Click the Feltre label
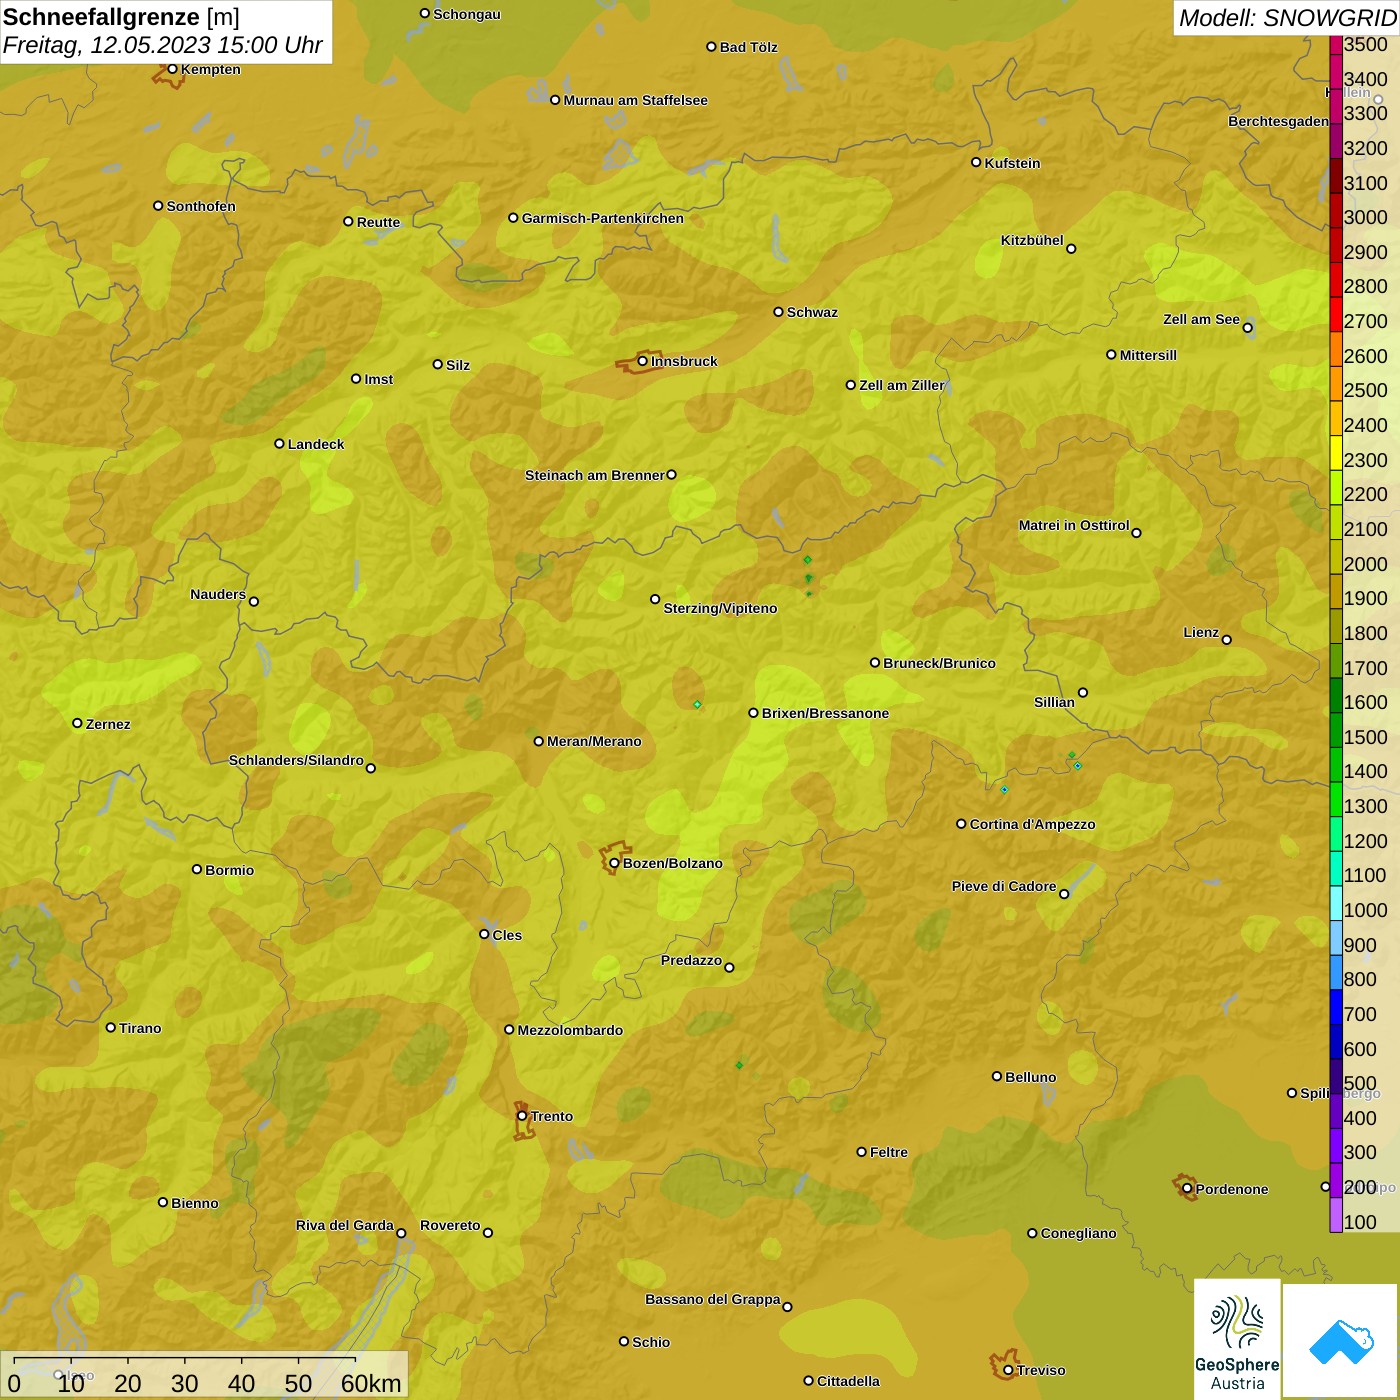Viewport: 1400px width, 1400px height. pos(888,1152)
